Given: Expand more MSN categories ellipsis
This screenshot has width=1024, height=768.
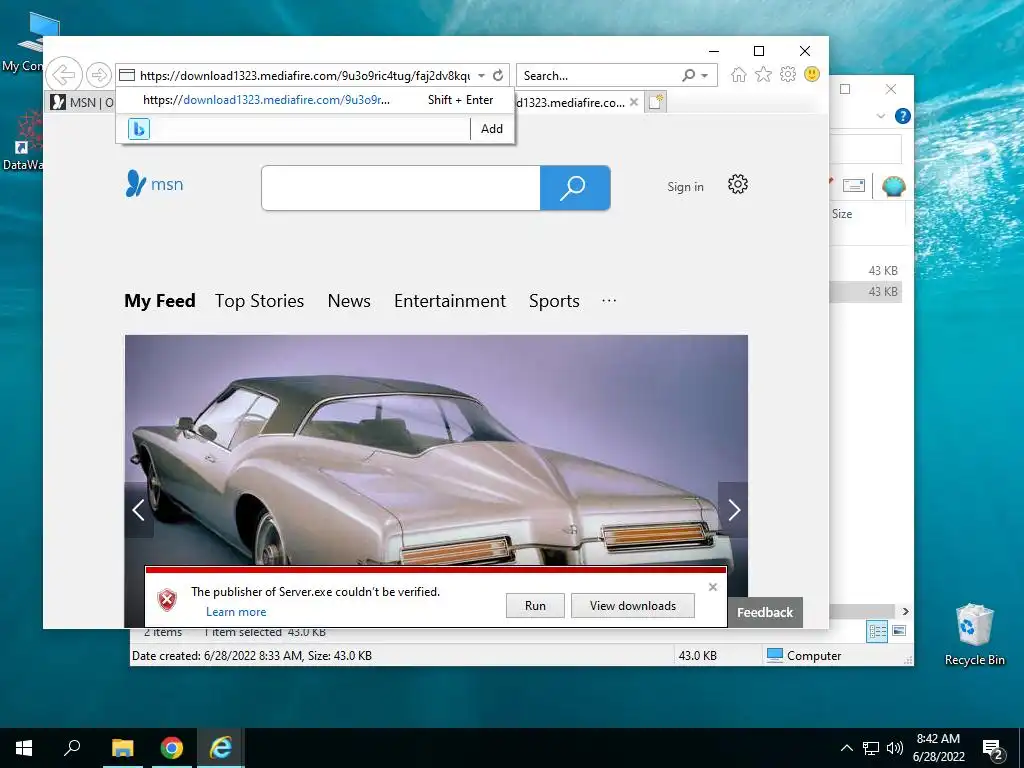Looking at the screenshot, I should (x=609, y=301).
